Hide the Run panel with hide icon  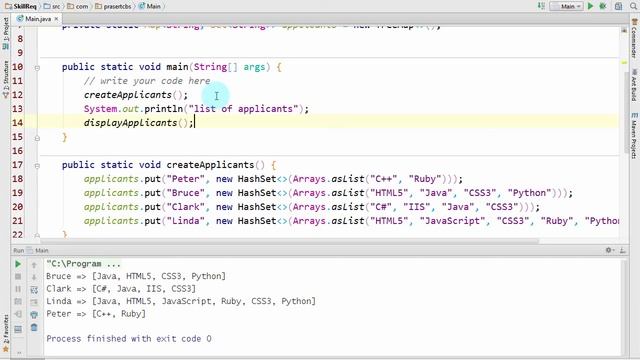[622, 250]
